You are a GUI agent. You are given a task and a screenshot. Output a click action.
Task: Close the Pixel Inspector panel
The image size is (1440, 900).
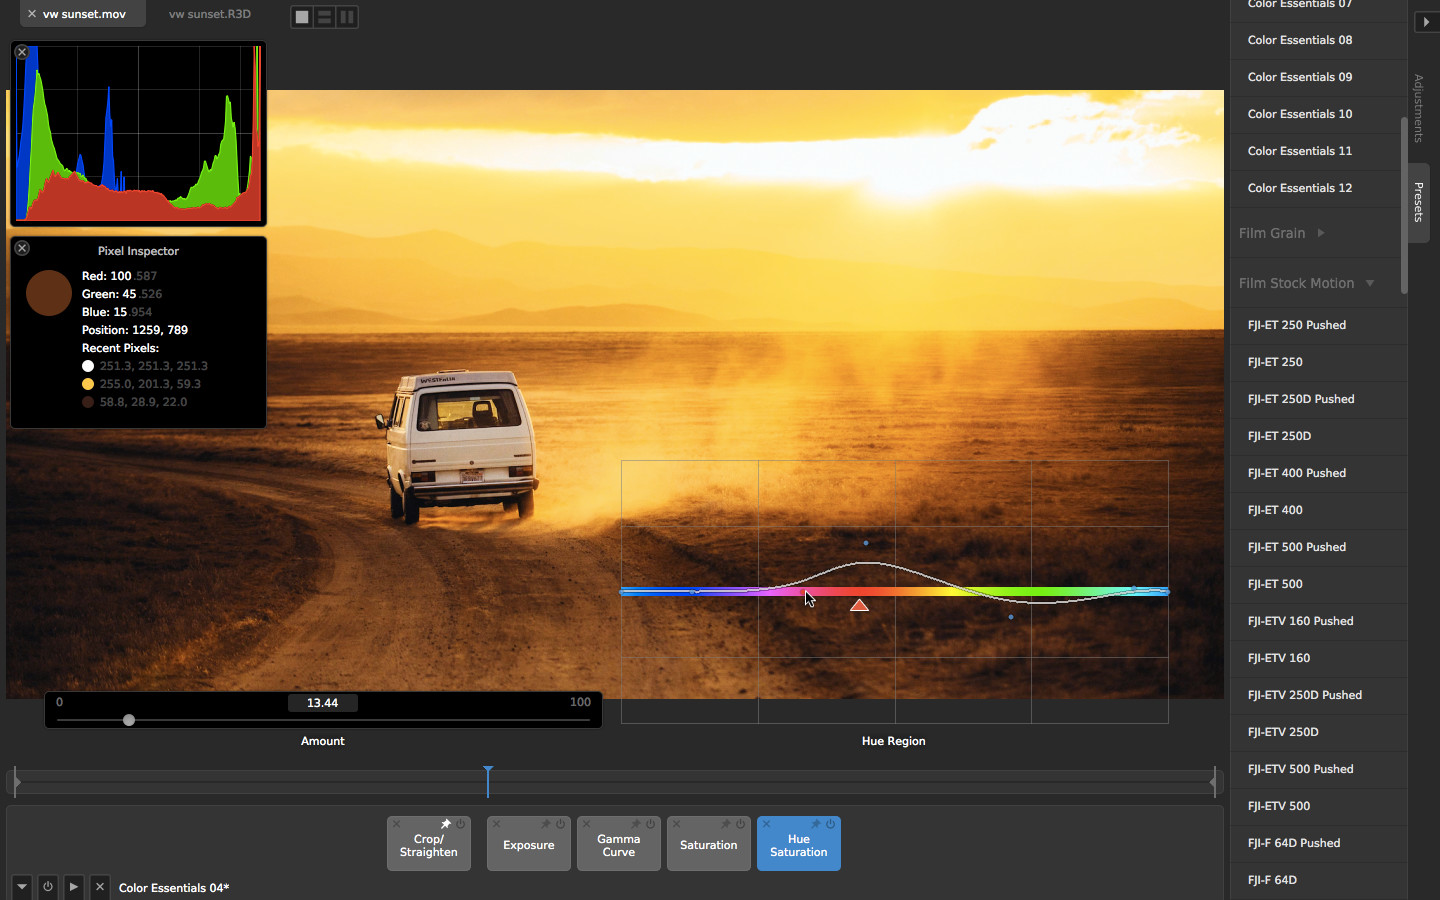[x=22, y=248]
